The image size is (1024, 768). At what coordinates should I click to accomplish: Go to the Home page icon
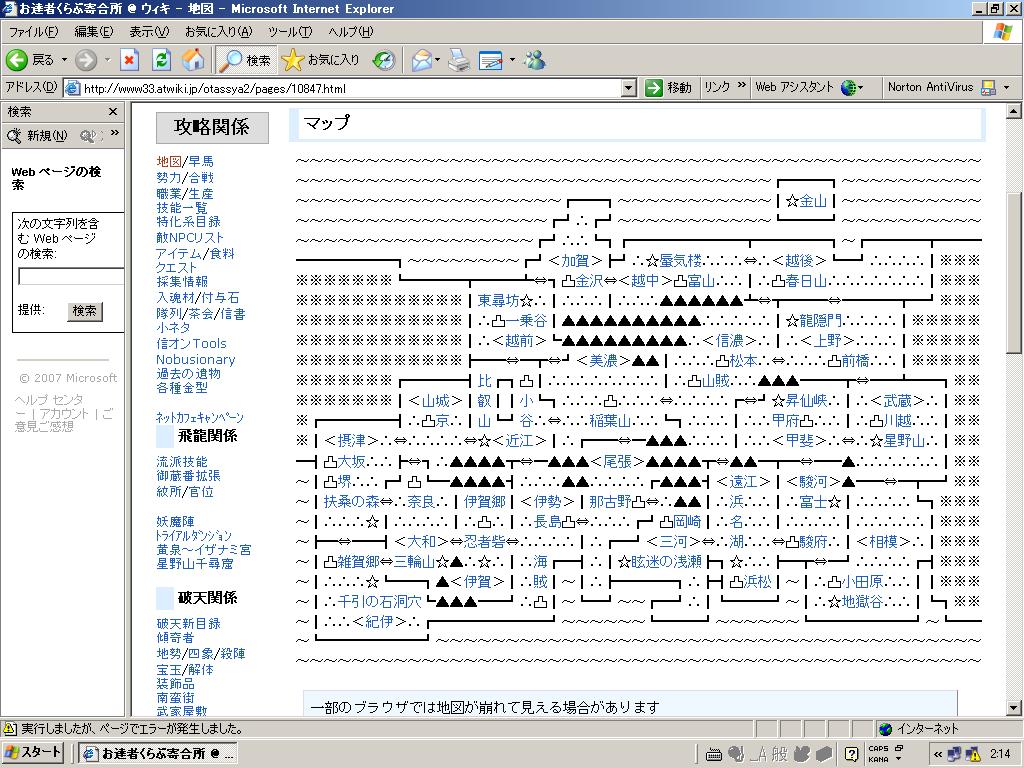click(192, 60)
